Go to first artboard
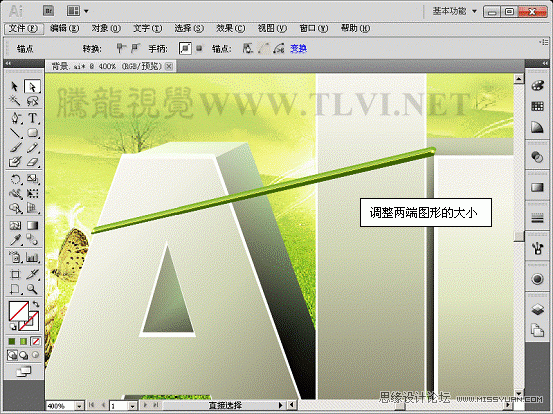This screenshot has width=553, height=414. 91,406
